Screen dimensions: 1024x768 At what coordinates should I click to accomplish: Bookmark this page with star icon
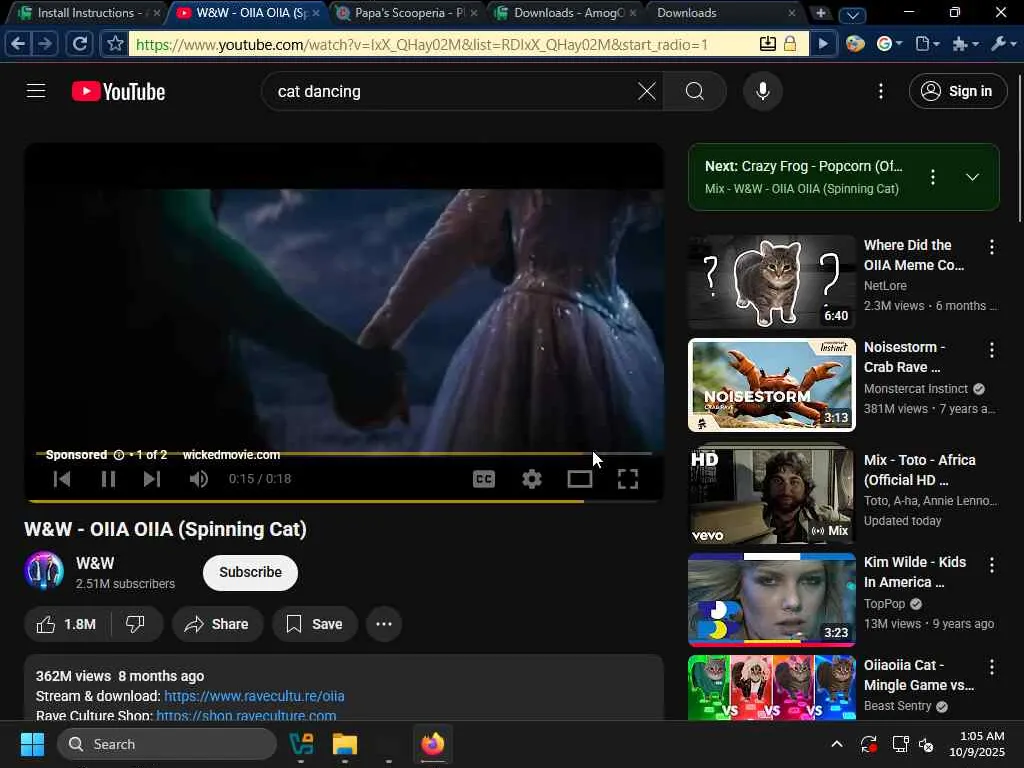click(x=116, y=44)
